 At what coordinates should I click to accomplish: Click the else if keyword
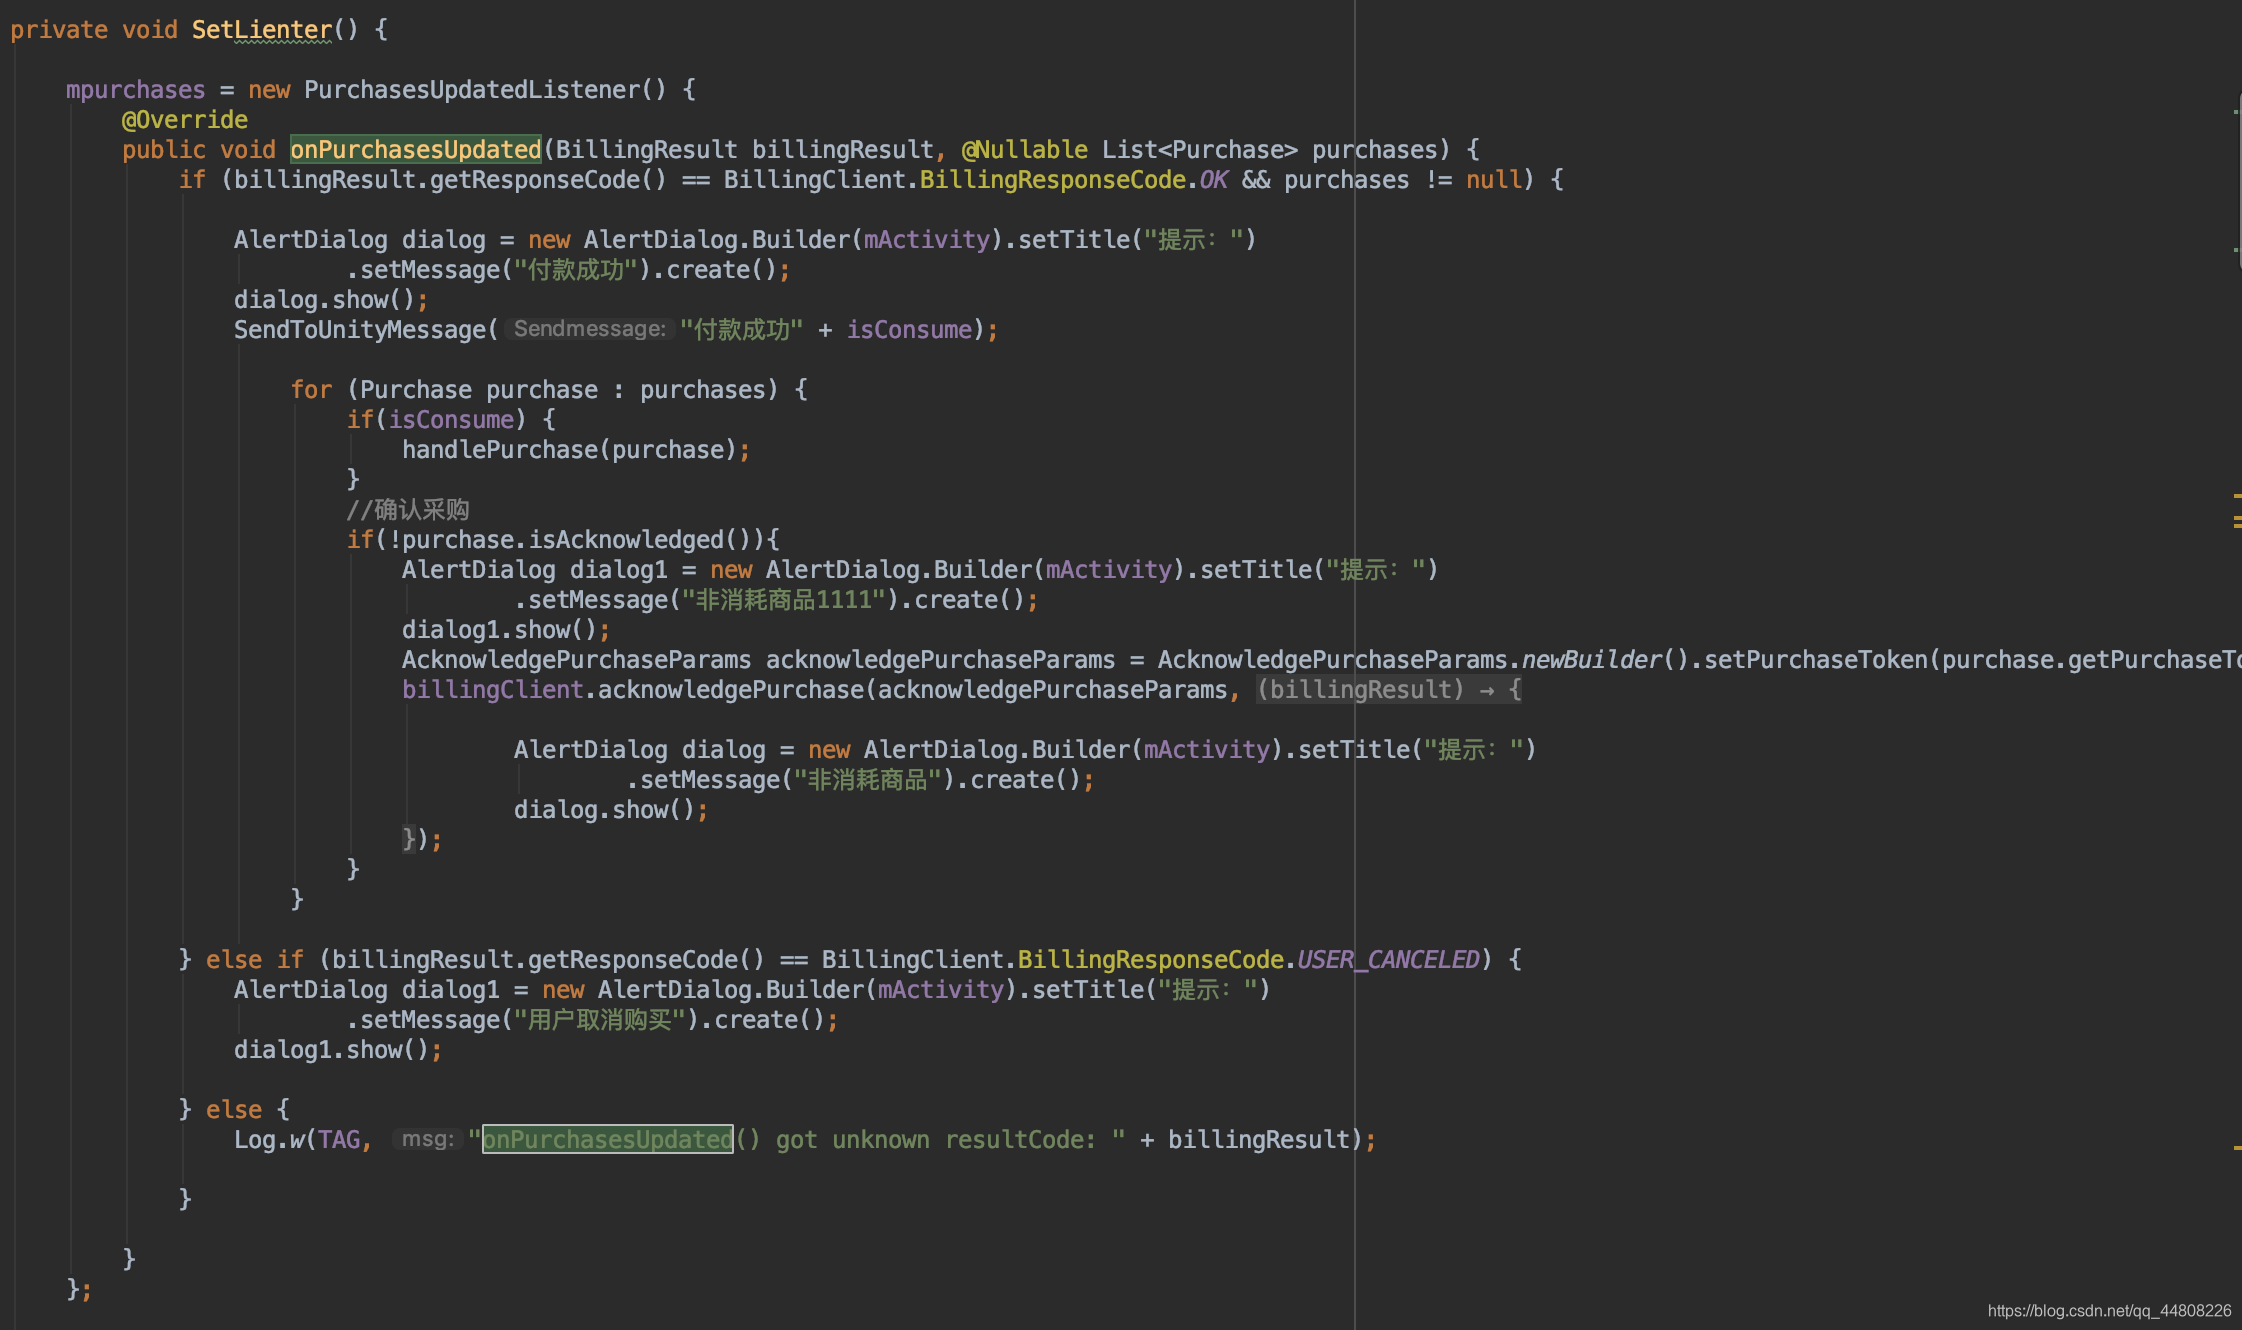click(x=254, y=960)
